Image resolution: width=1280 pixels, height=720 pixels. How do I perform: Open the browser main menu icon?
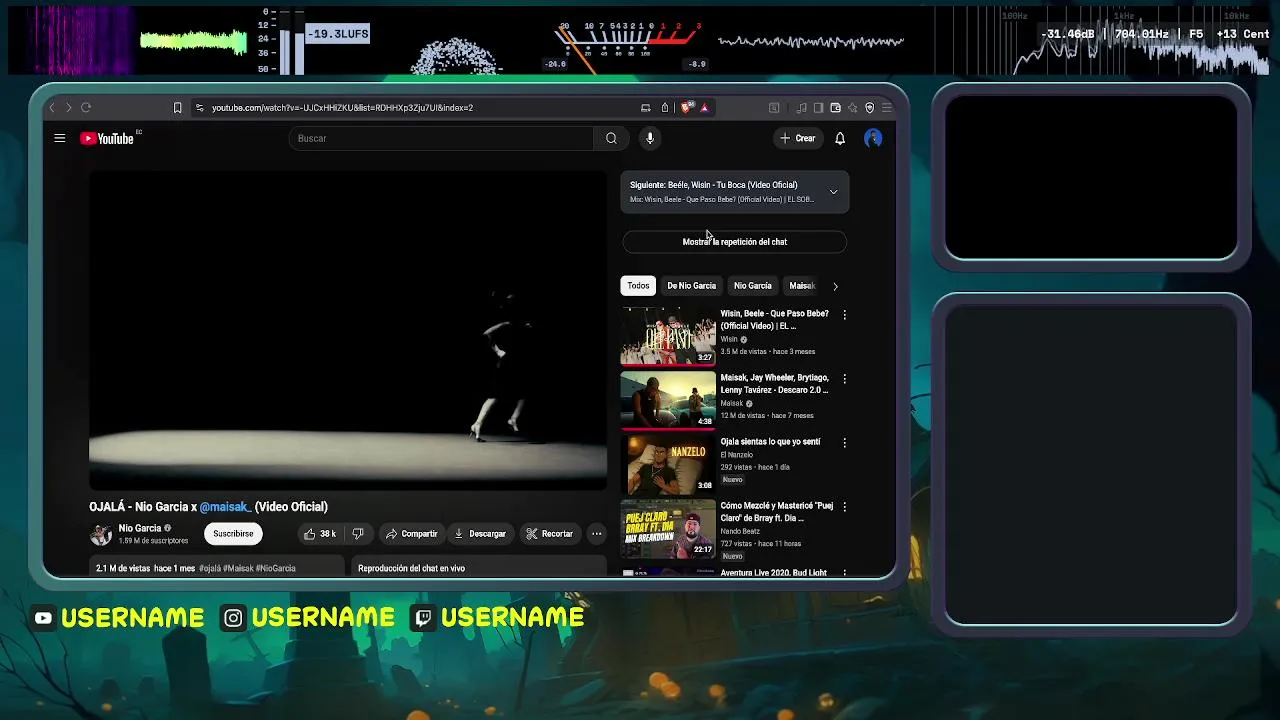(x=887, y=107)
